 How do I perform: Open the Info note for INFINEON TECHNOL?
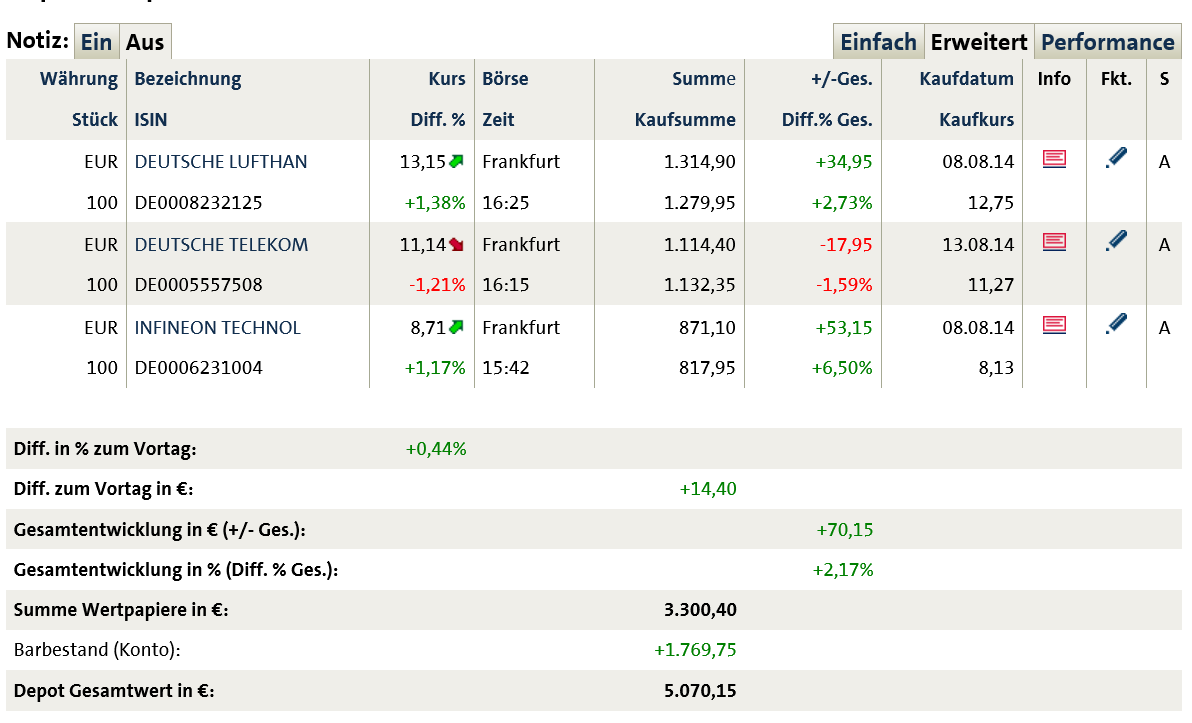1054,326
